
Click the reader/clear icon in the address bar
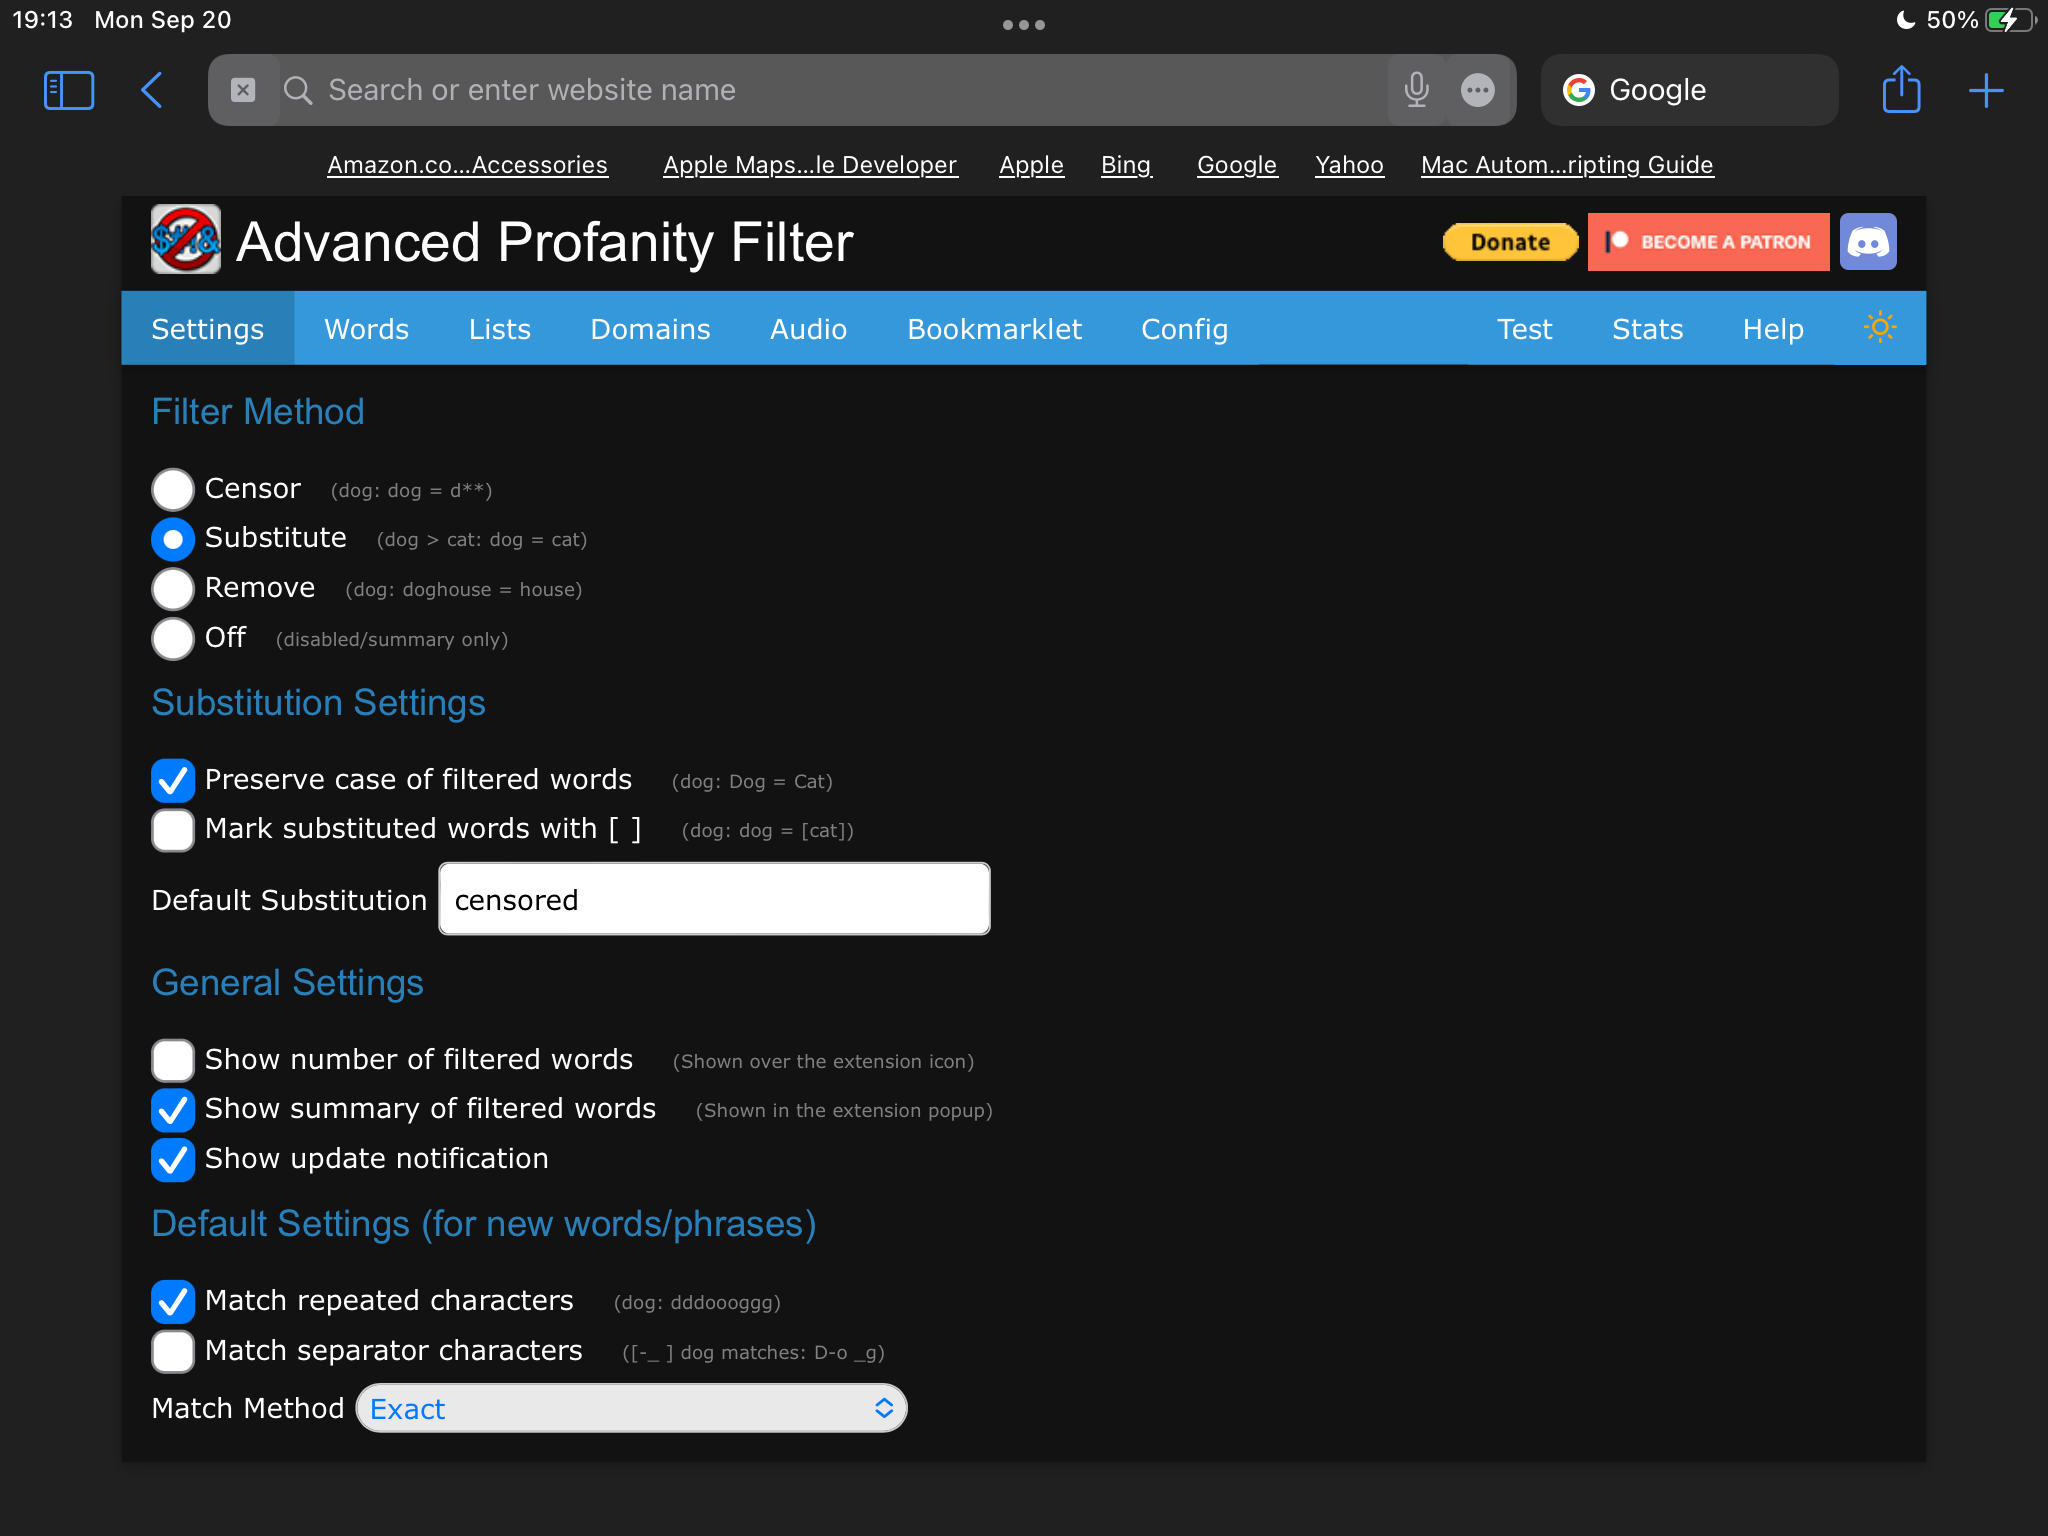[243, 89]
